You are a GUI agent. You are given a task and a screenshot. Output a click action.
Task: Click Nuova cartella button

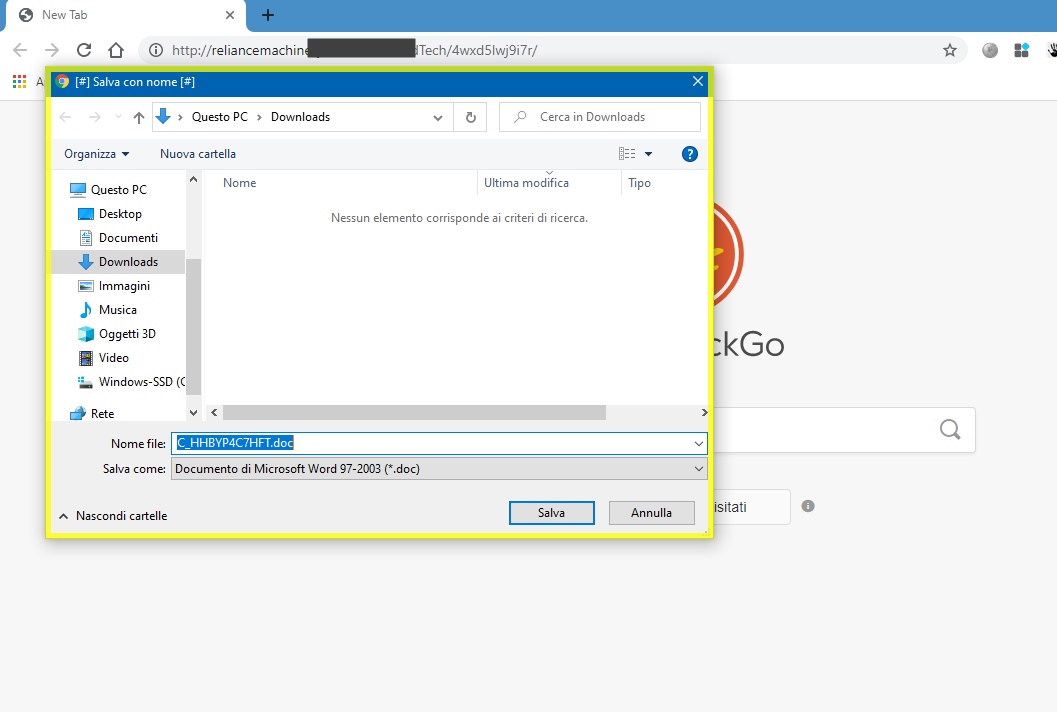pos(198,154)
